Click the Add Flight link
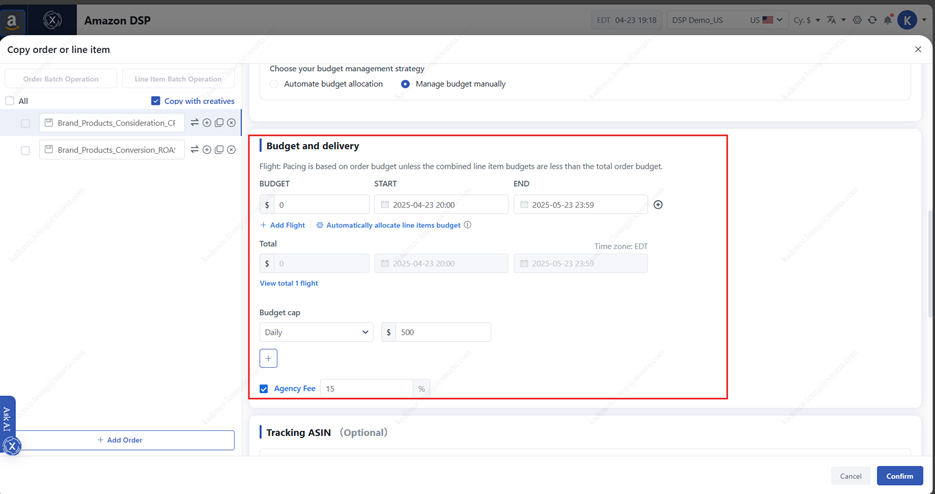 point(283,225)
